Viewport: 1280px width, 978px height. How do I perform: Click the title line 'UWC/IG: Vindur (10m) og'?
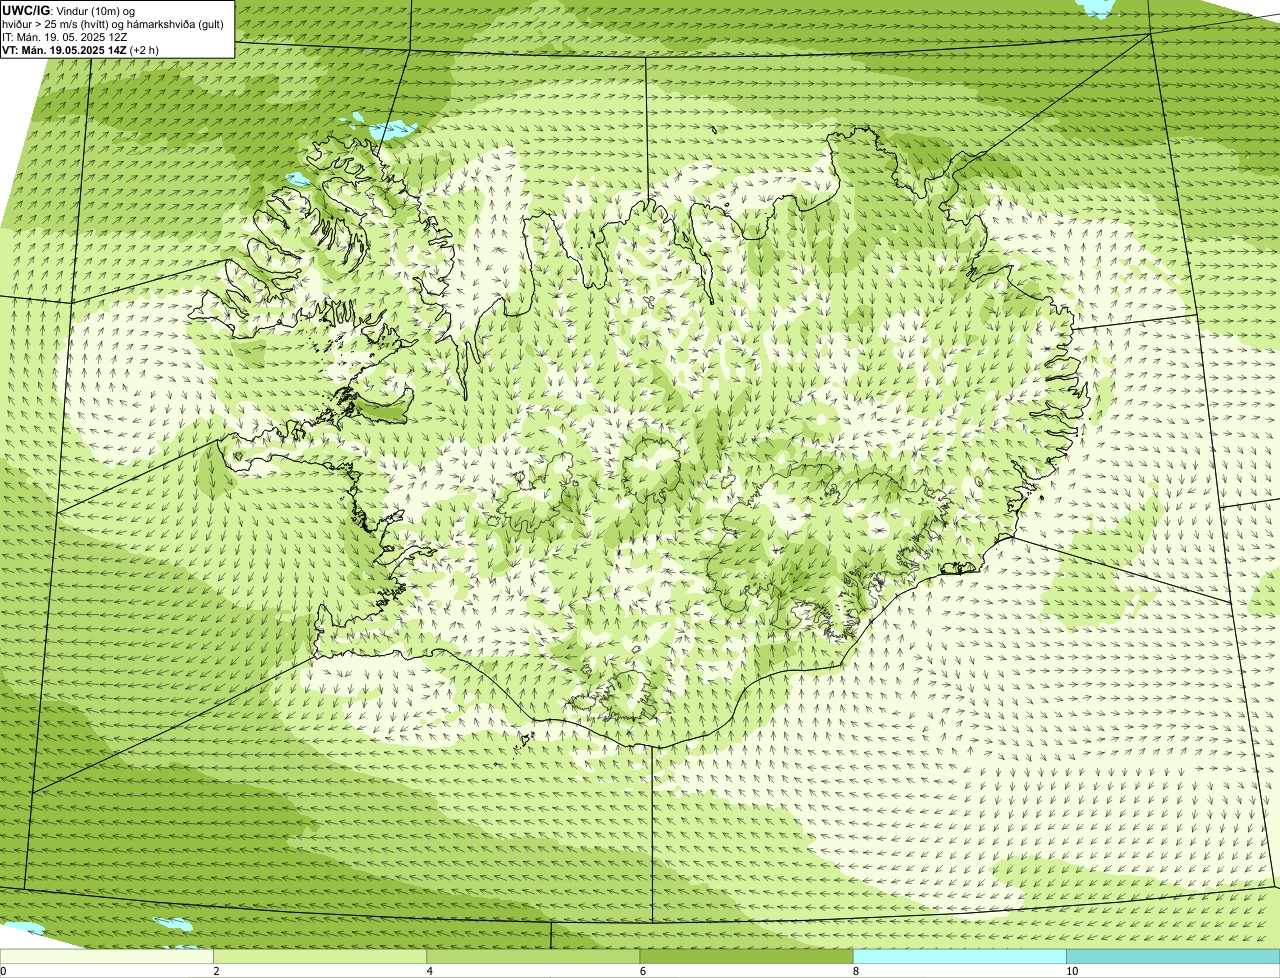point(69,10)
